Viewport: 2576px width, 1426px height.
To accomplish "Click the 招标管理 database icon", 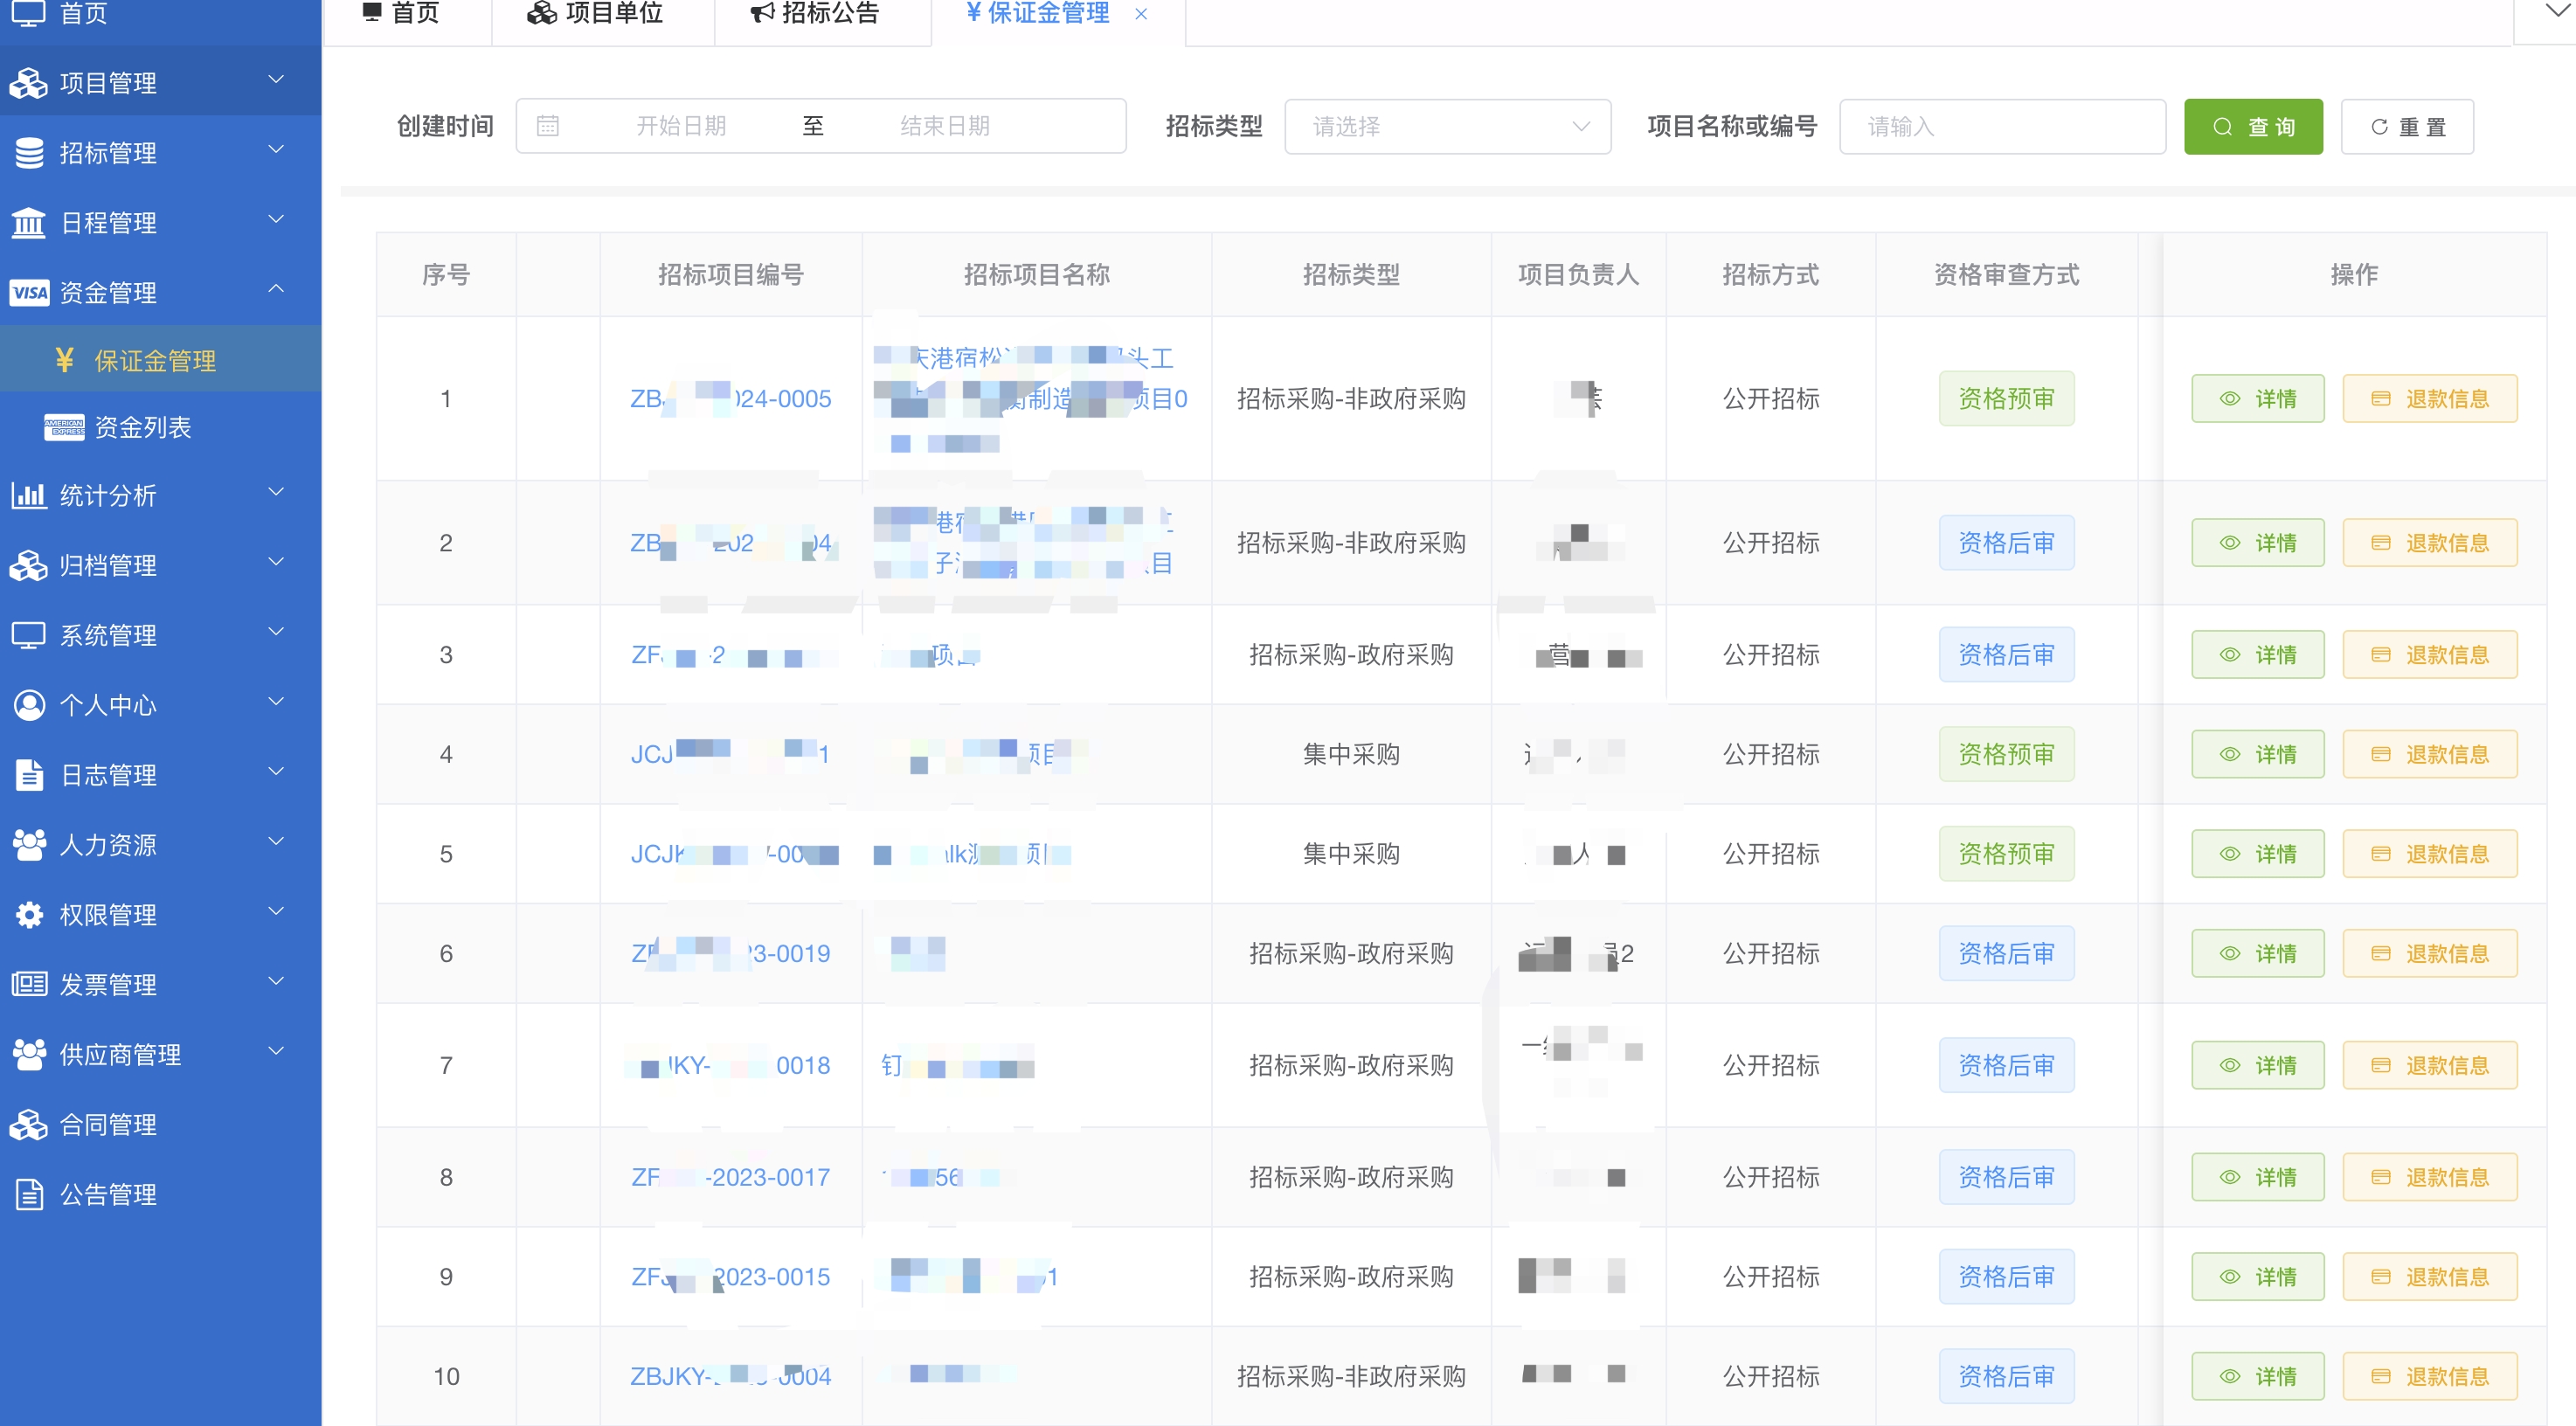I will [x=29, y=153].
